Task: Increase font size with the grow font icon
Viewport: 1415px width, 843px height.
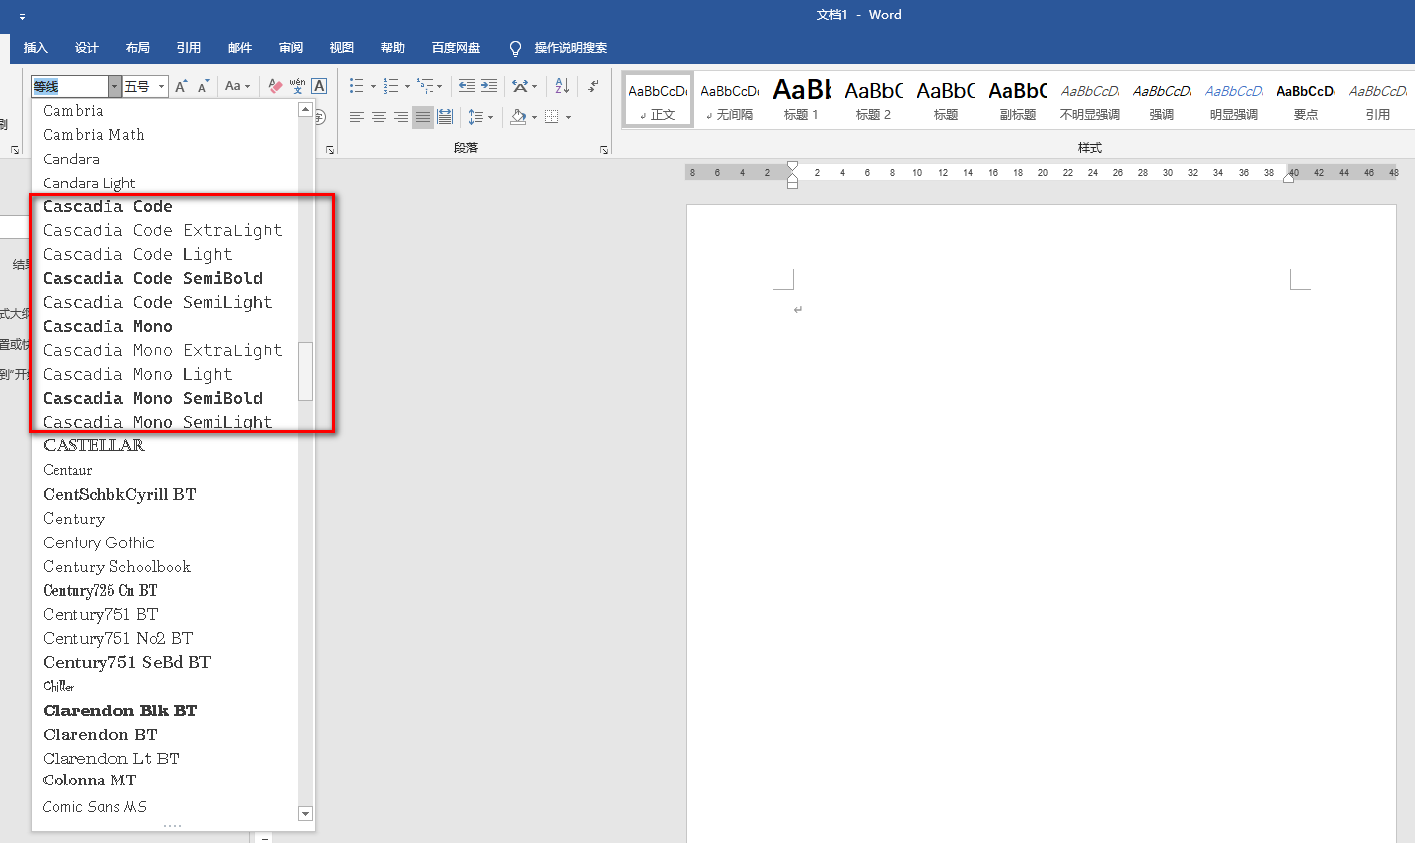Action: [x=181, y=86]
